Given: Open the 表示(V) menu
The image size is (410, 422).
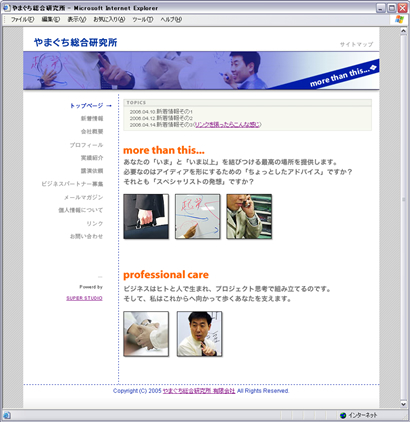Looking at the screenshot, I should 77,19.
